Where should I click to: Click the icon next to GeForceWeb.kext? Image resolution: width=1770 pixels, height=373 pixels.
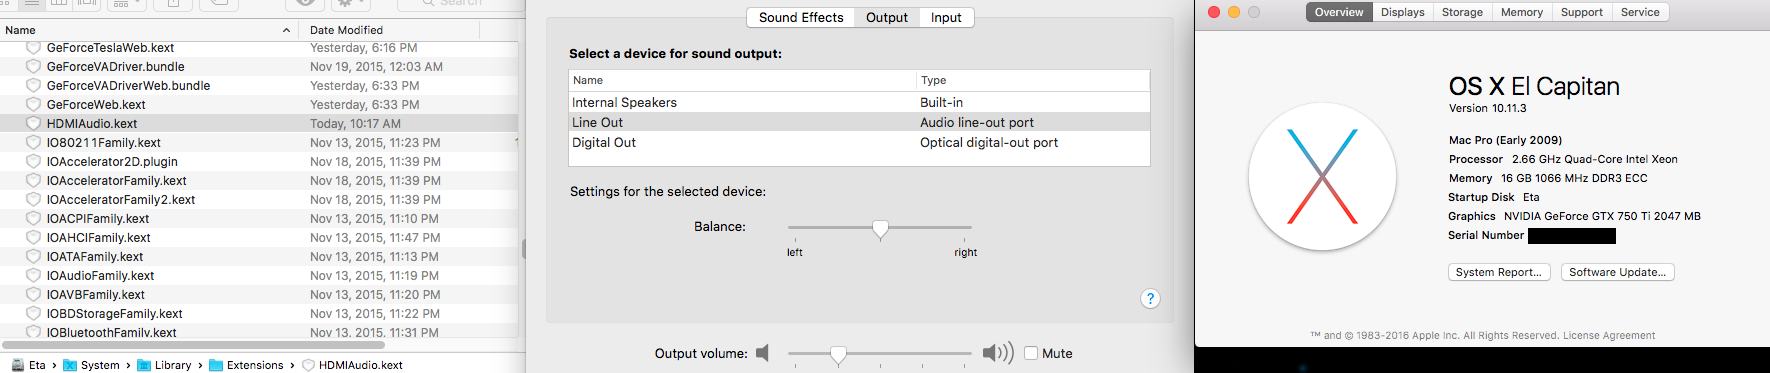33,104
